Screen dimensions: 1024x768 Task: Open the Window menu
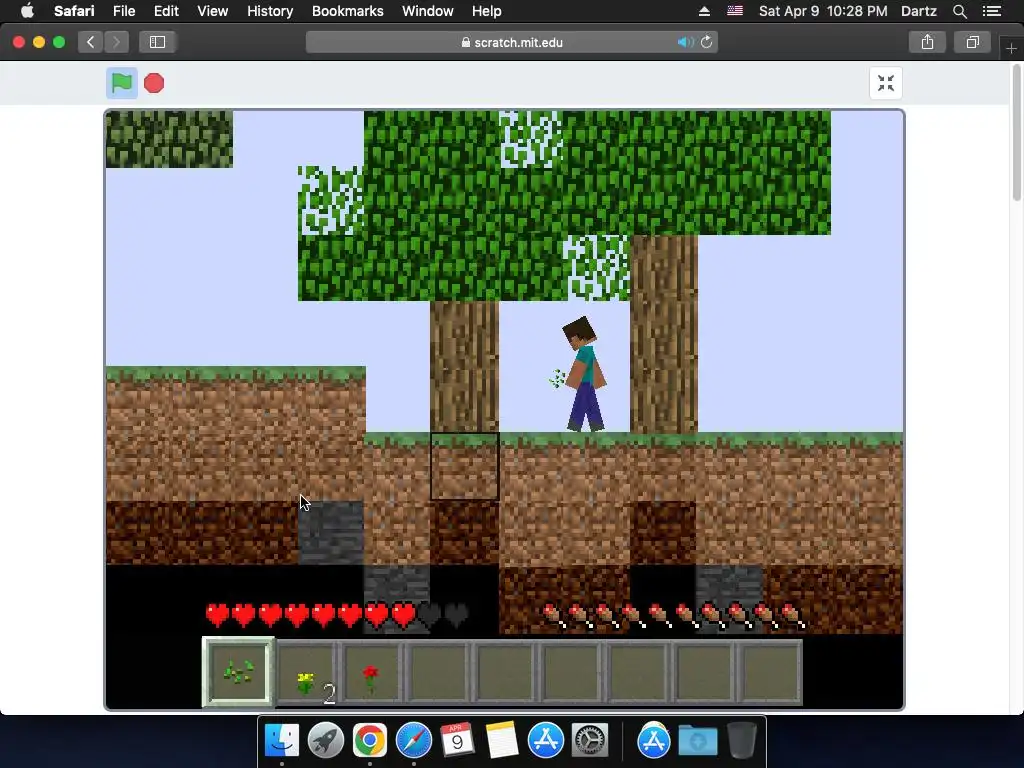[427, 11]
